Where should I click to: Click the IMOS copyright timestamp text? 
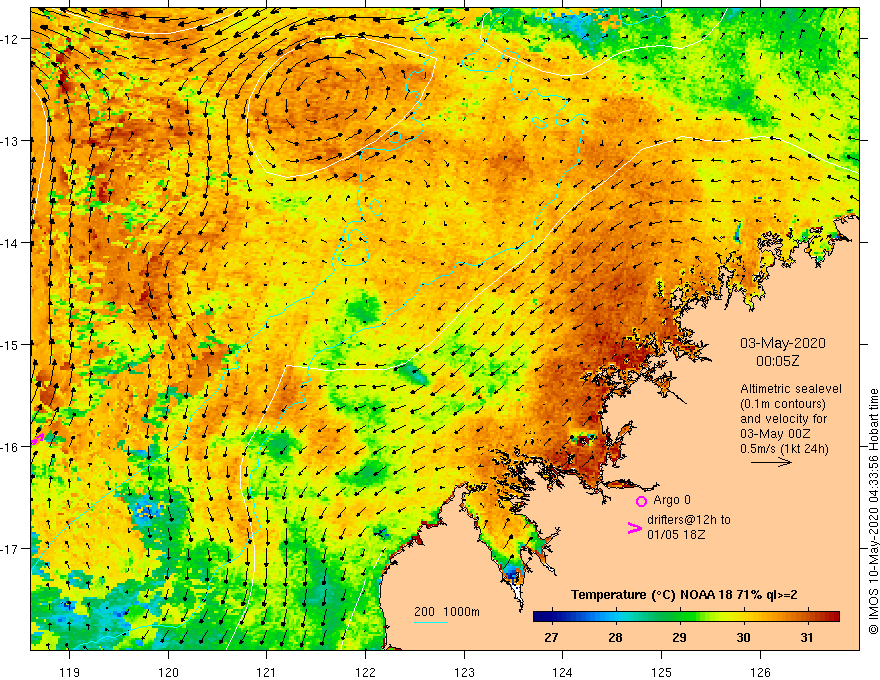pyautogui.click(x=873, y=512)
